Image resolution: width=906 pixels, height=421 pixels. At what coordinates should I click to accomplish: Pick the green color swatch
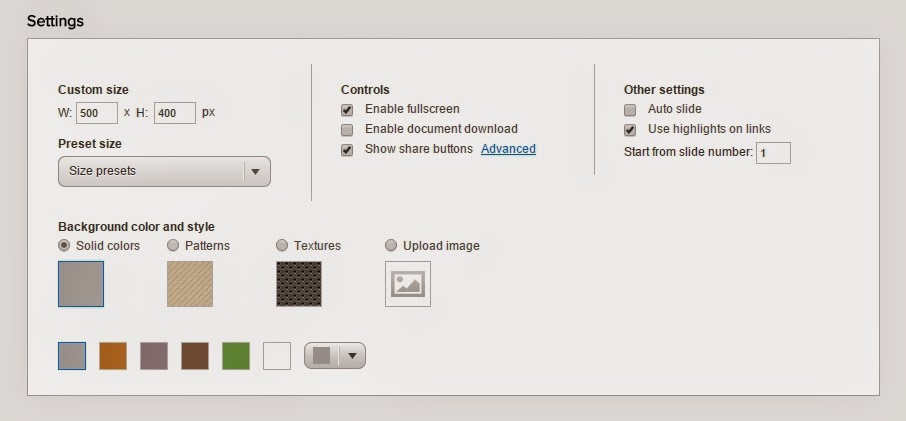pos(236,356)
